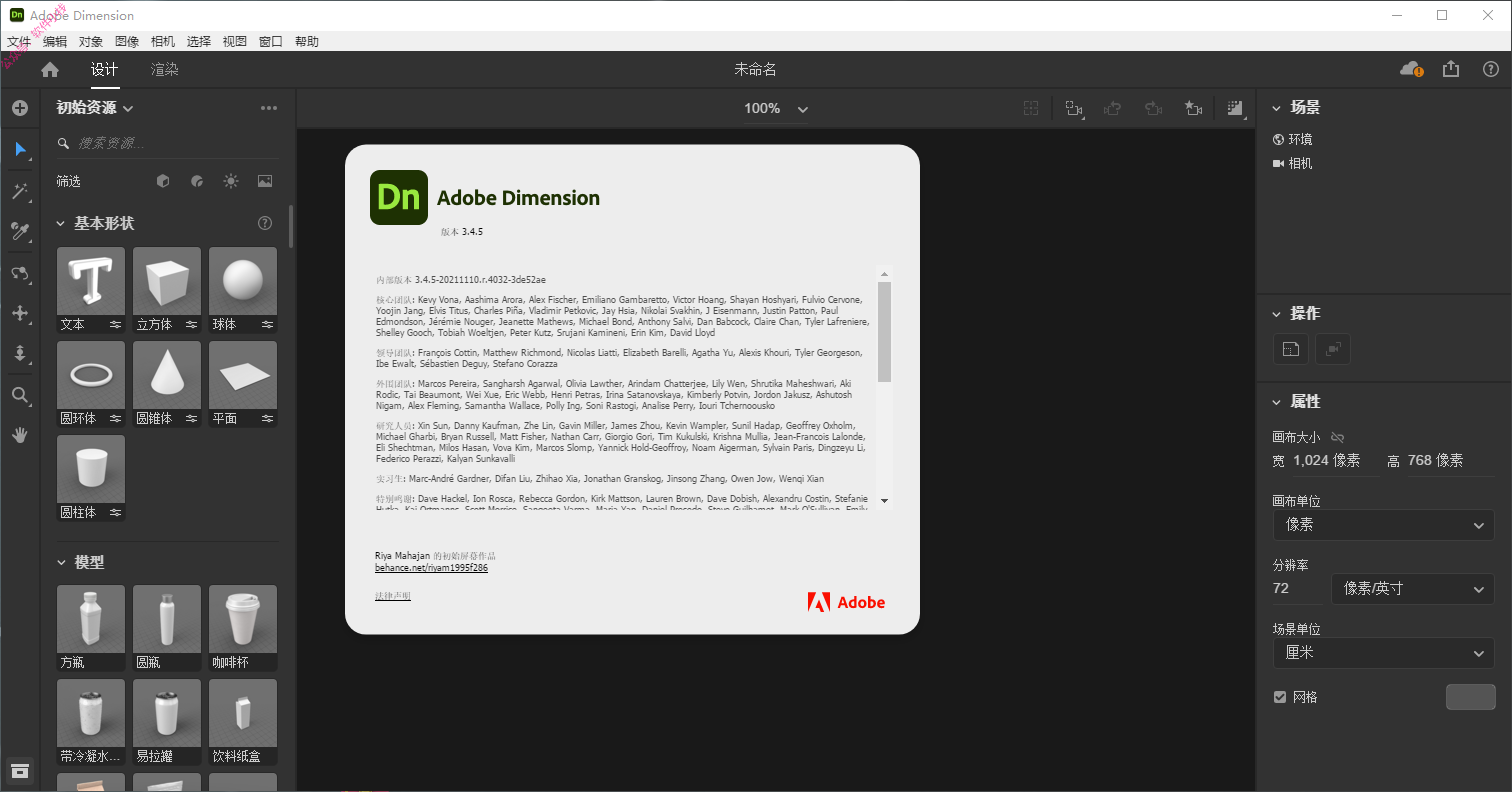
Task: Open the 帮助 menu
Action: 307,42
